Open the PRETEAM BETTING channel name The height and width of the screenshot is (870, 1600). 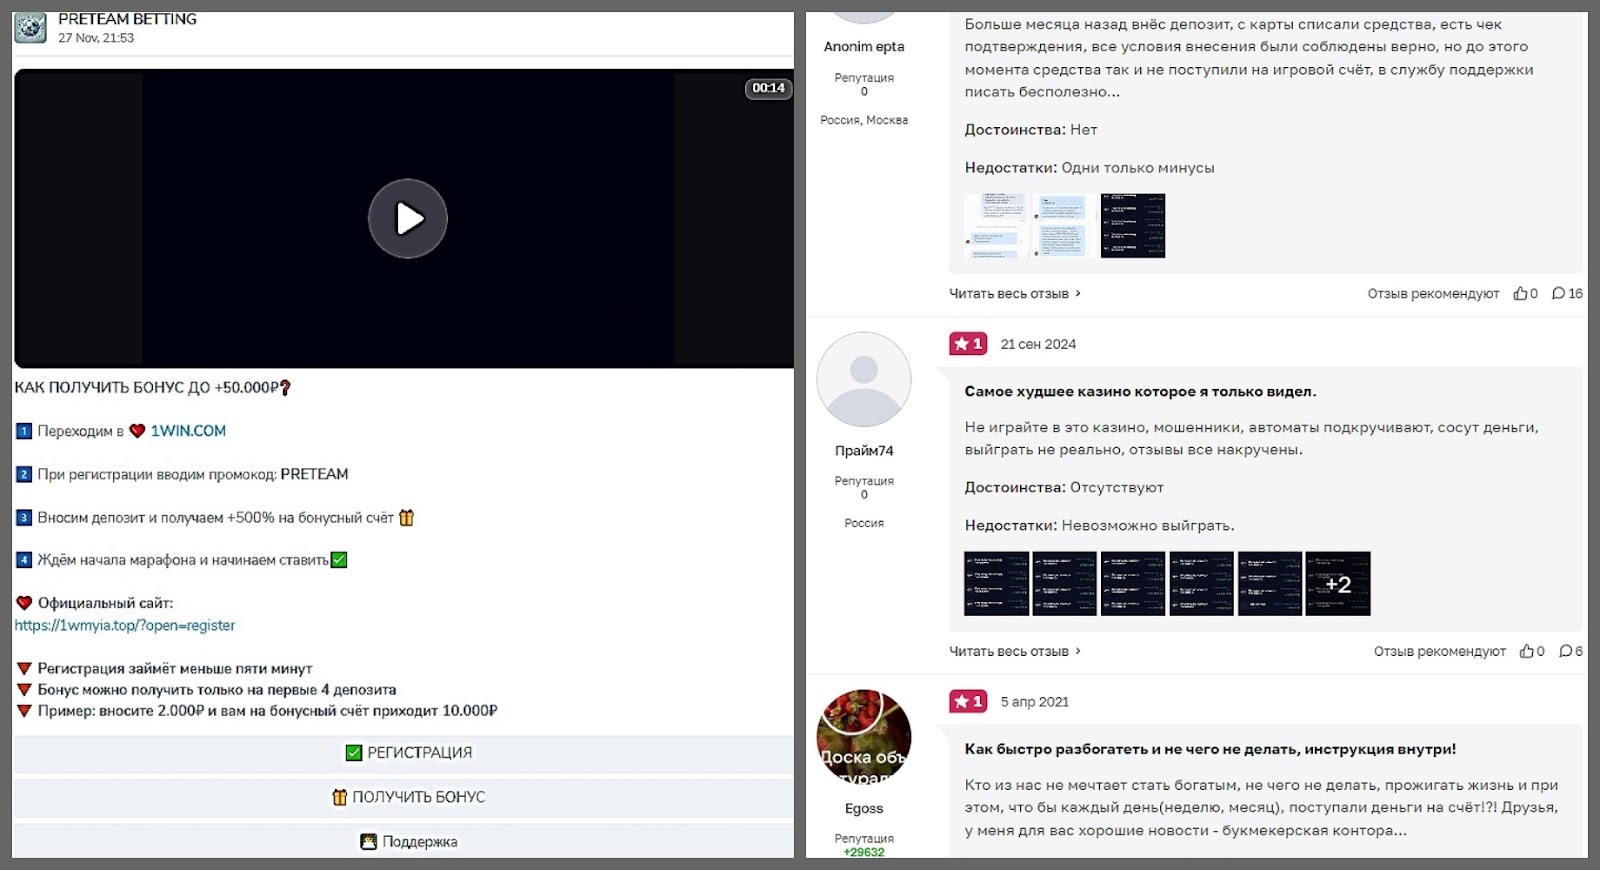(127, 19)
